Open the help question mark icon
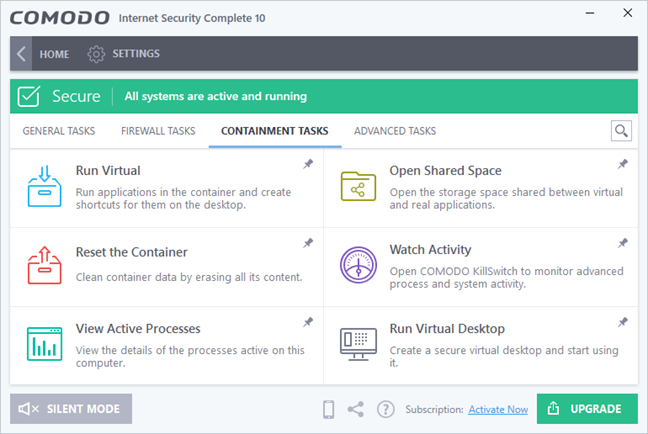 (x=385, y=409)
